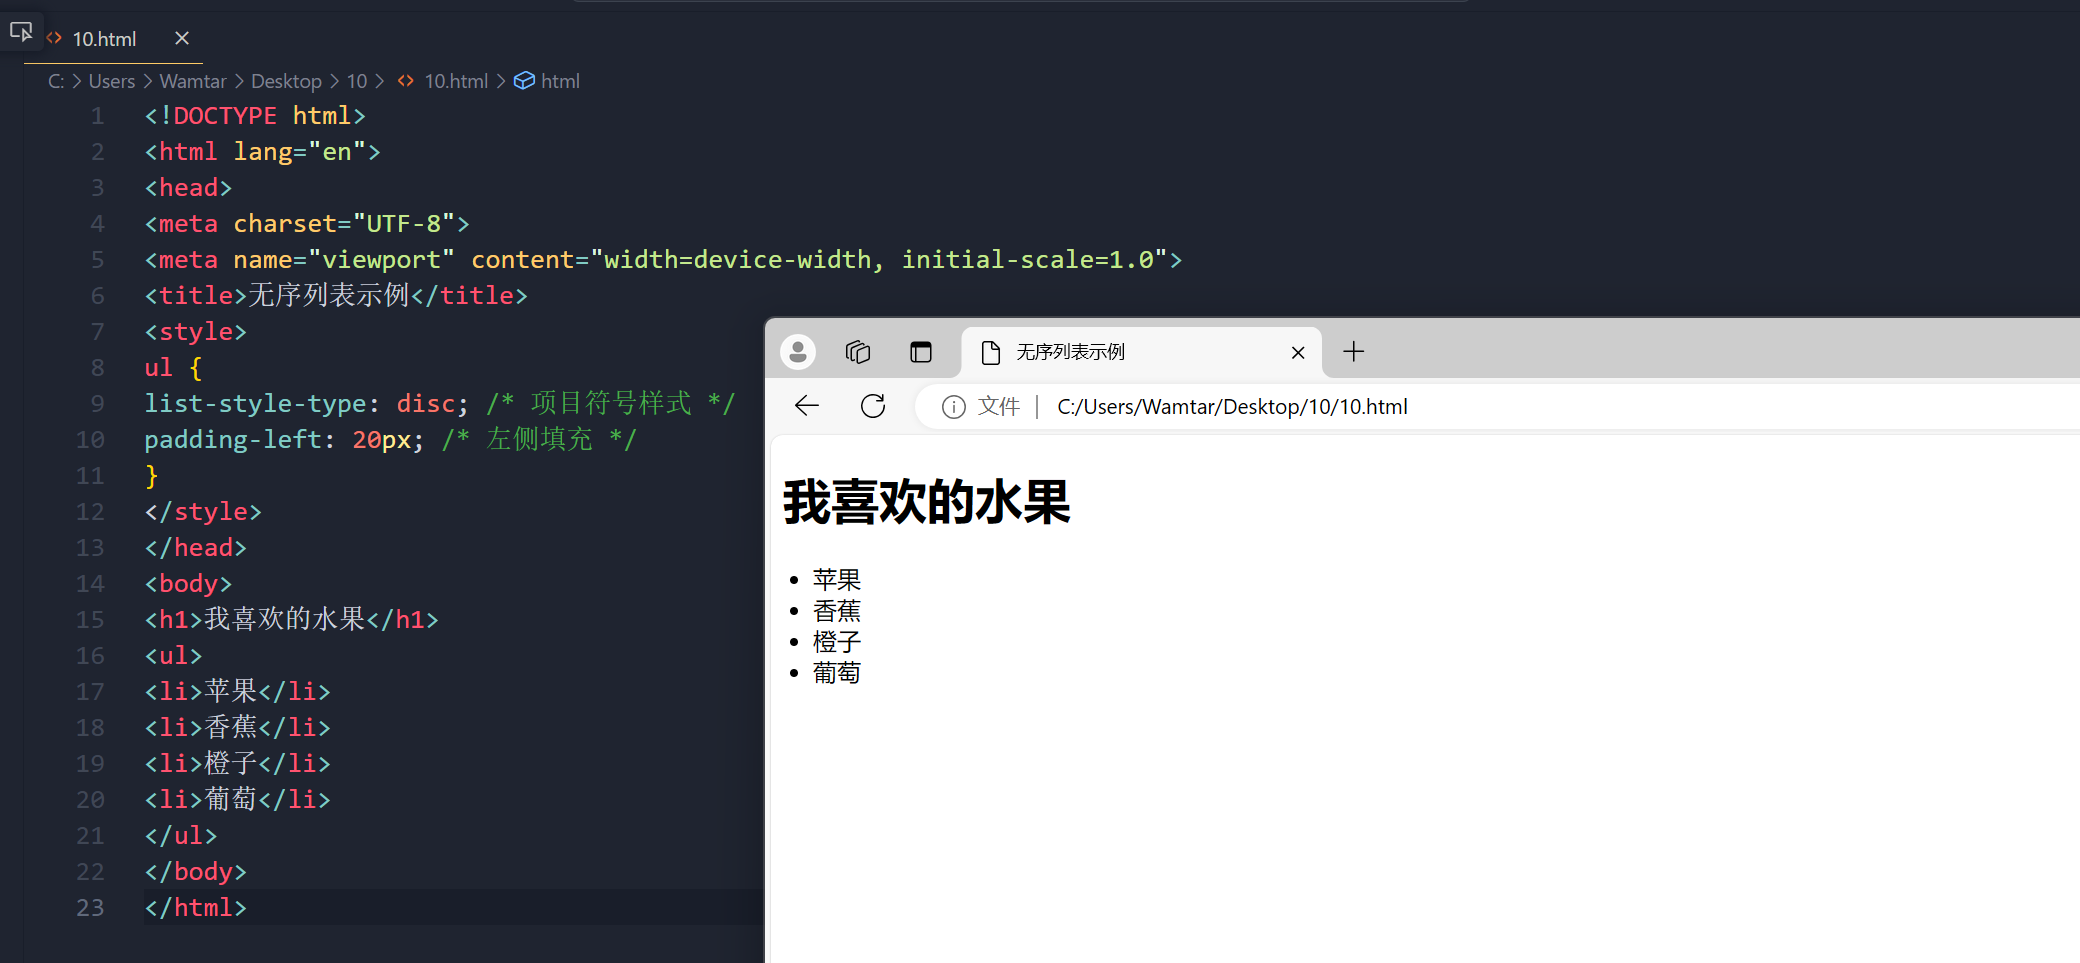Image resolution: width=2080 pixels, height=963 pixels.
Task: Close the 10.html editor tab
Action: [x=182, y=38]
